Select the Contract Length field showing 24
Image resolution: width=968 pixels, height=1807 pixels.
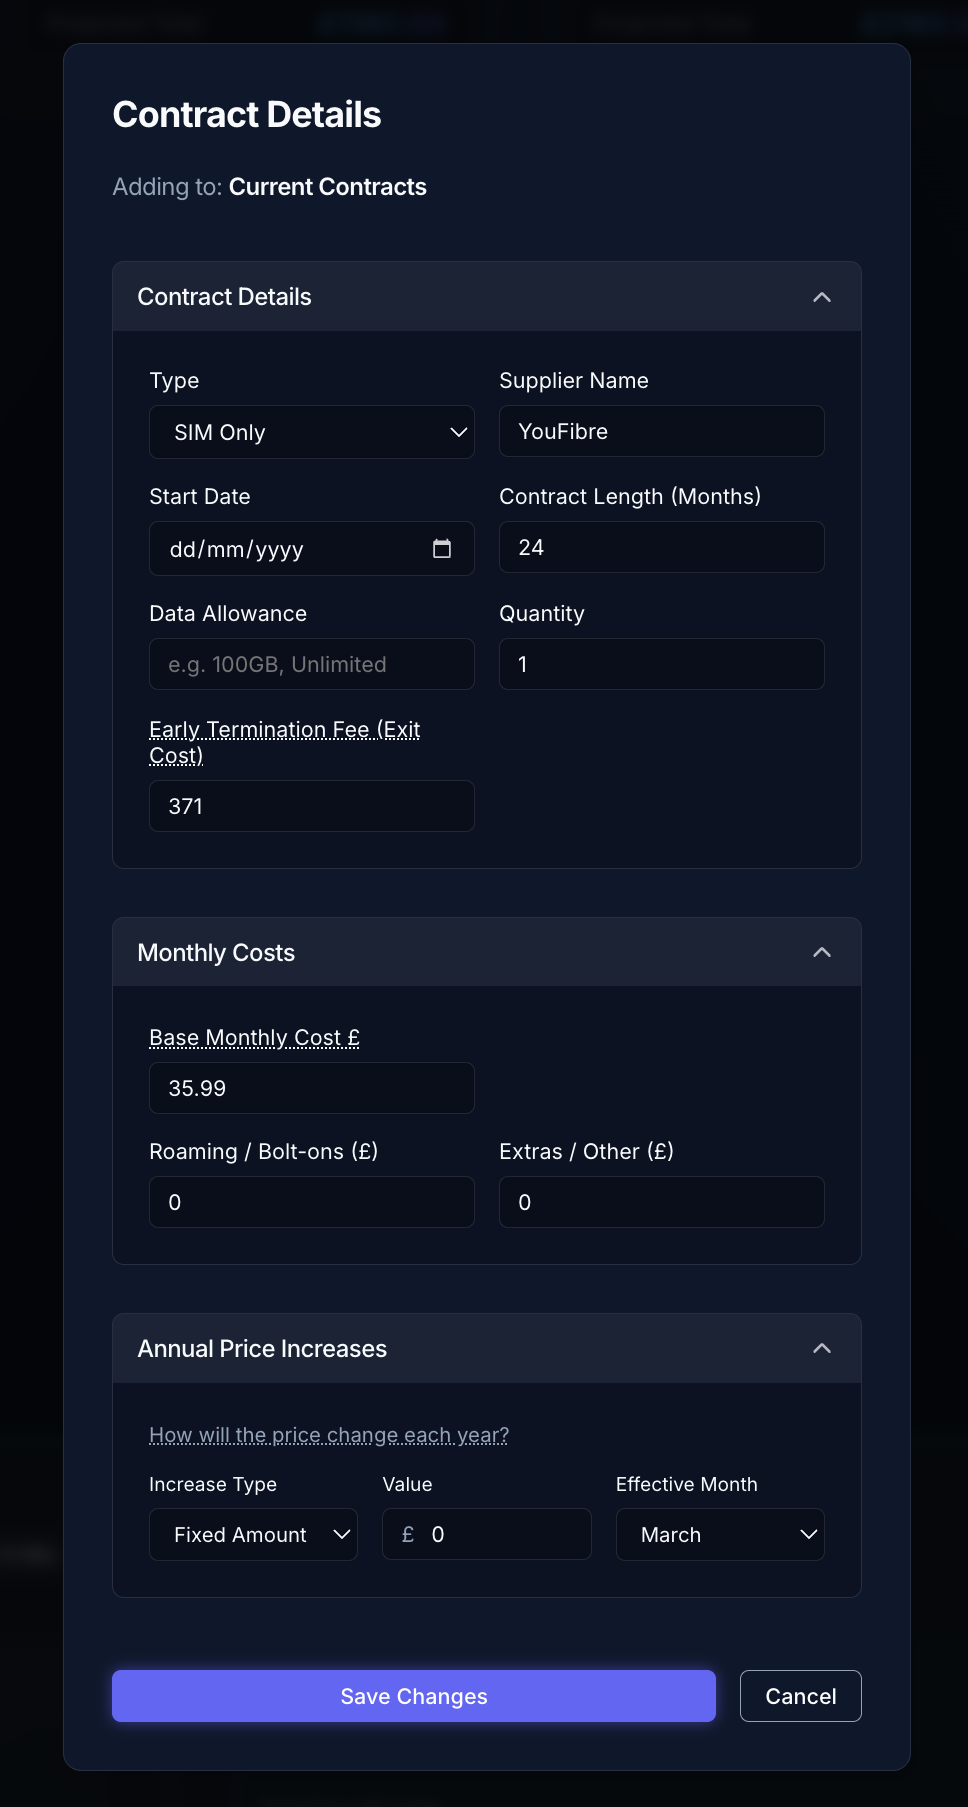[x=661, y=547]
